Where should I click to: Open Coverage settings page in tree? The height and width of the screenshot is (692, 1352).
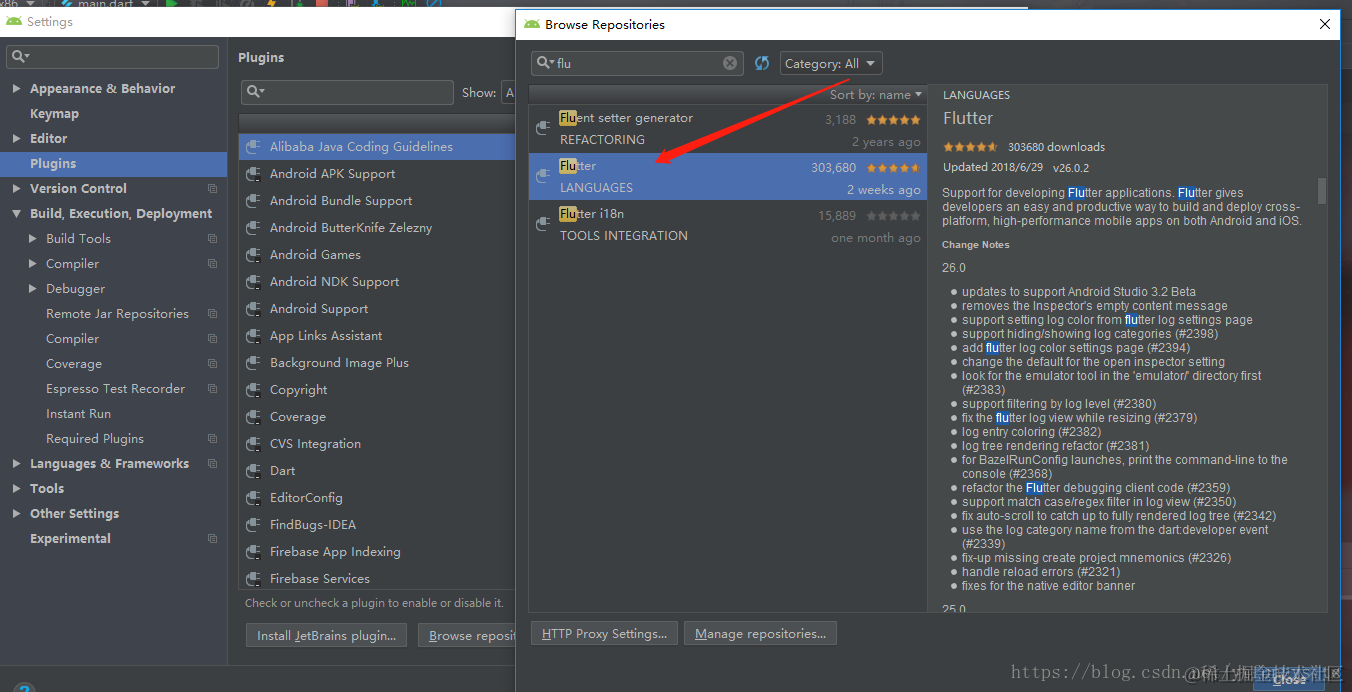click(74, 363)
